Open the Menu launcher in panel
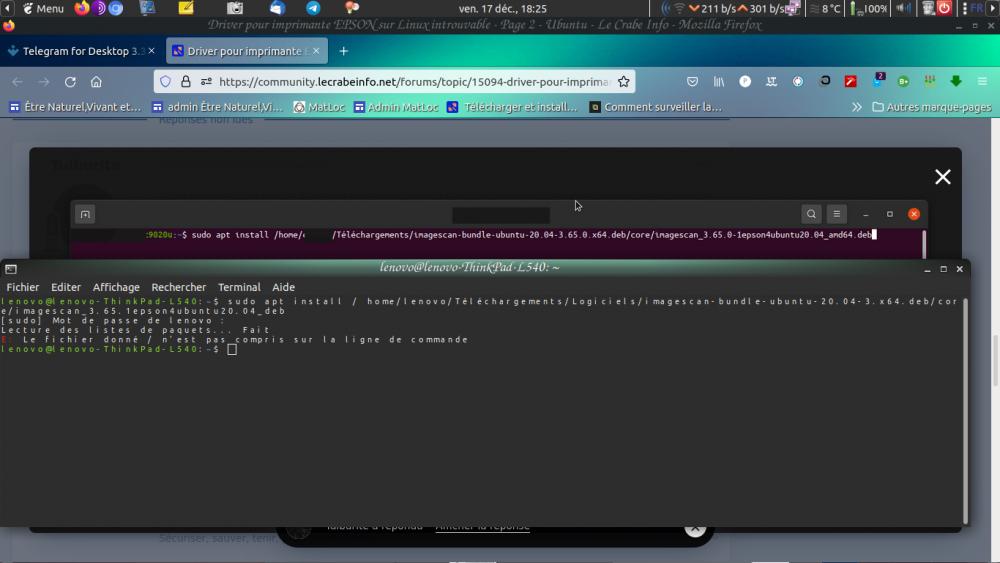The height and width of the screenshot is (563, 1000). [x=42, y=8]
